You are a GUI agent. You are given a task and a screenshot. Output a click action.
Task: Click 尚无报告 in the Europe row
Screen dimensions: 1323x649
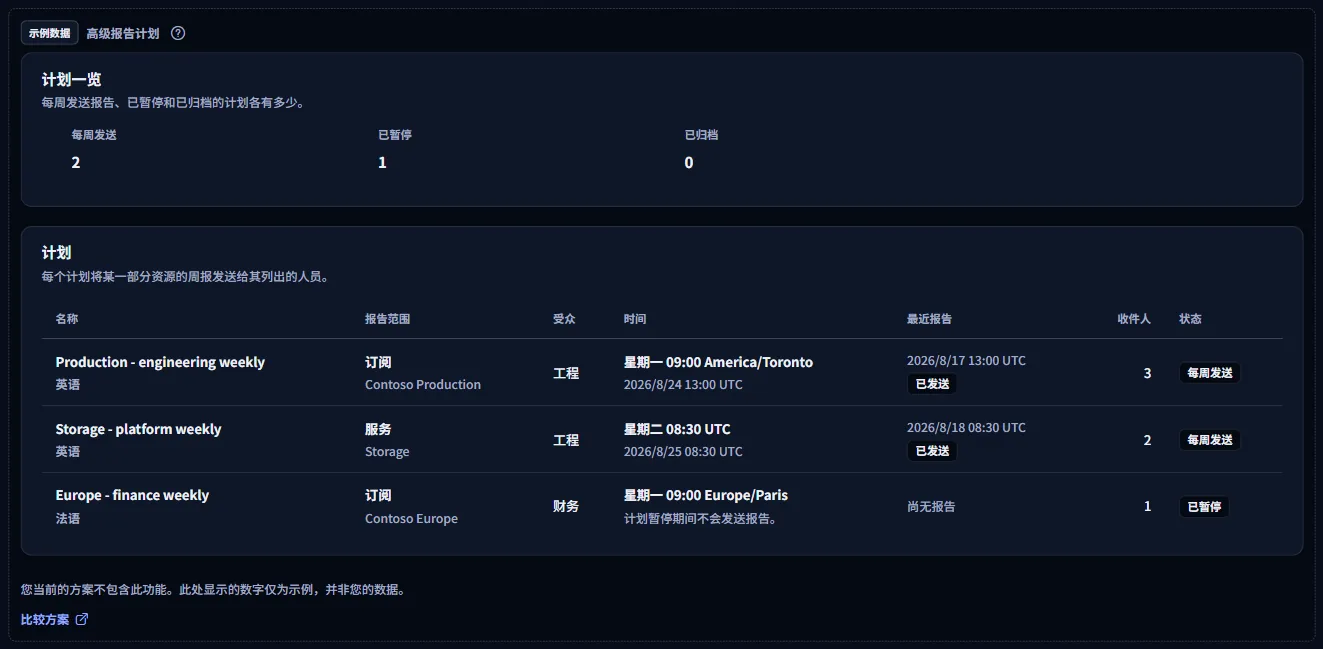(931, 506)
